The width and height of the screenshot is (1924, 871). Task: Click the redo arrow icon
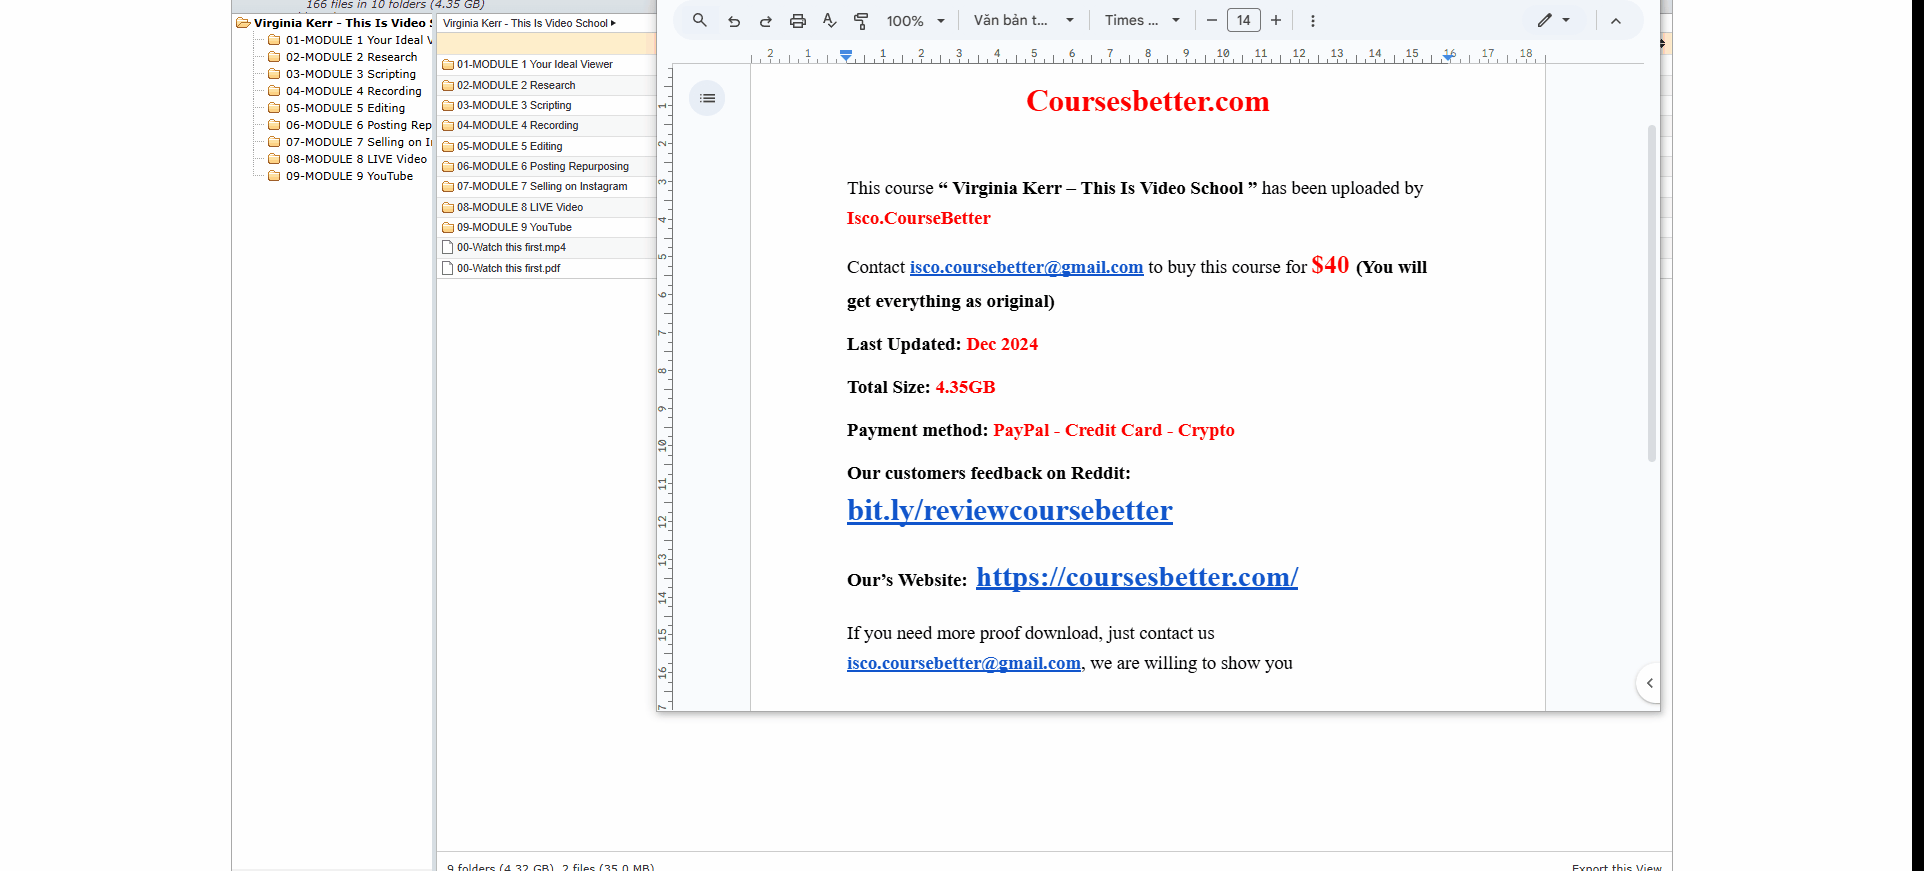tap(766, 21)
